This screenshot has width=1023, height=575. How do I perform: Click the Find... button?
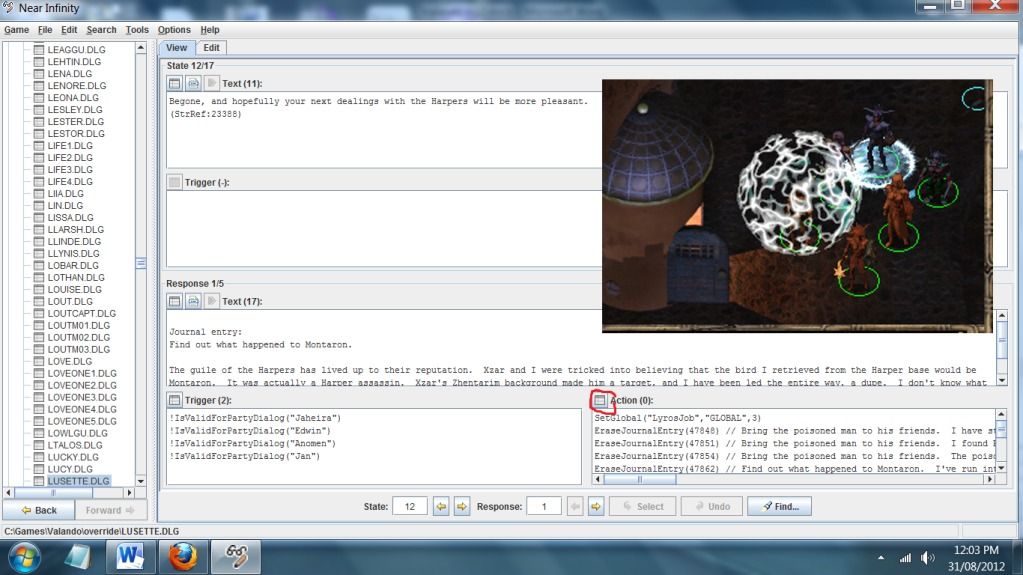(x=780, y=507)
